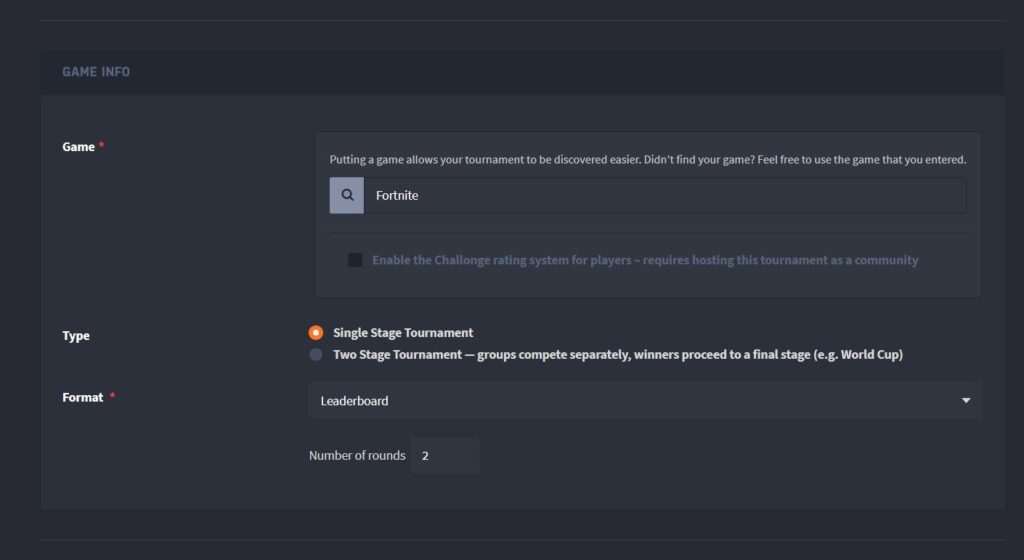Click the "Single Stage Tournament" label text

(x=403, y=333)
